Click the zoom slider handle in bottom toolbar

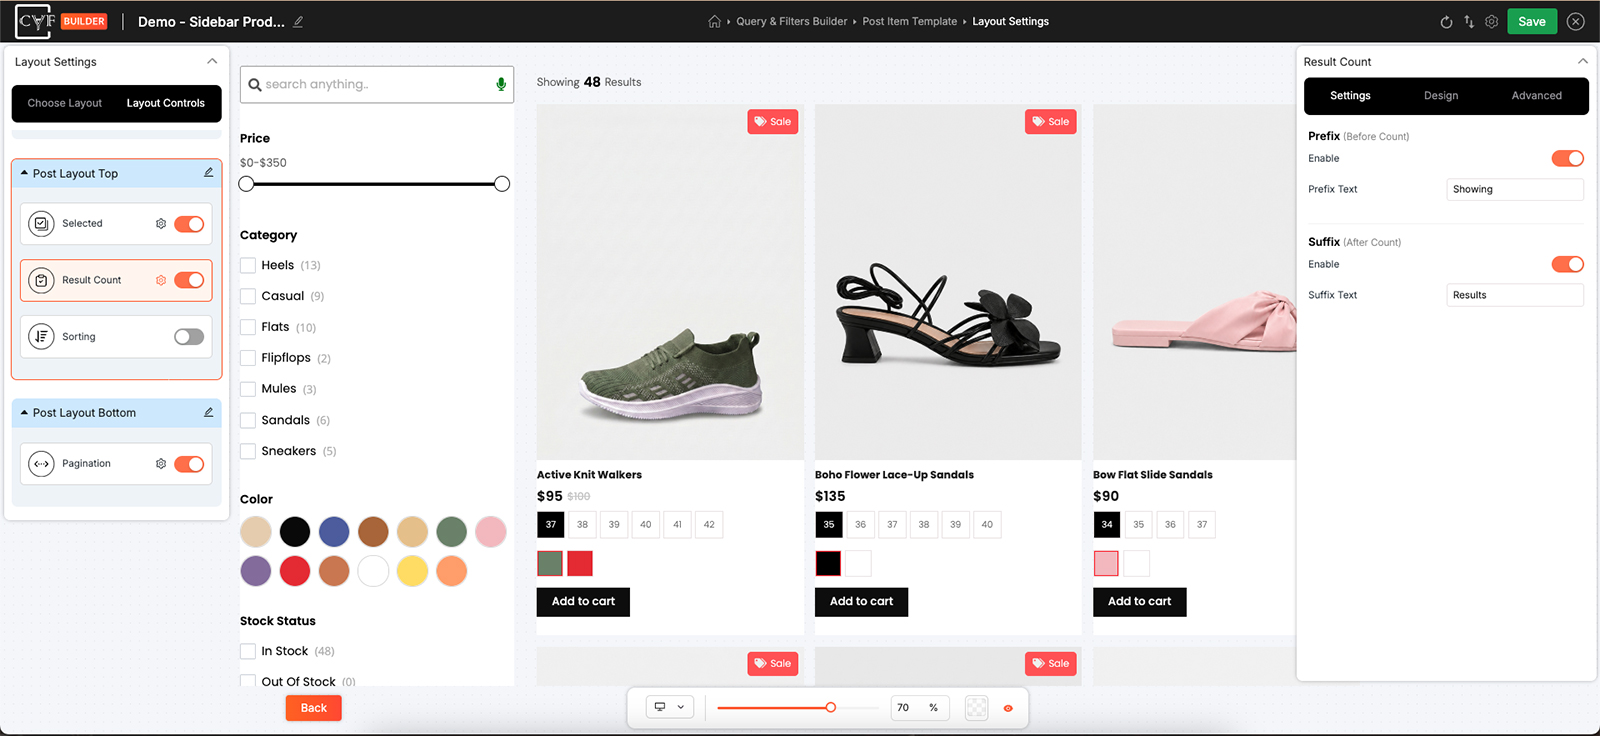click(830, 708)
